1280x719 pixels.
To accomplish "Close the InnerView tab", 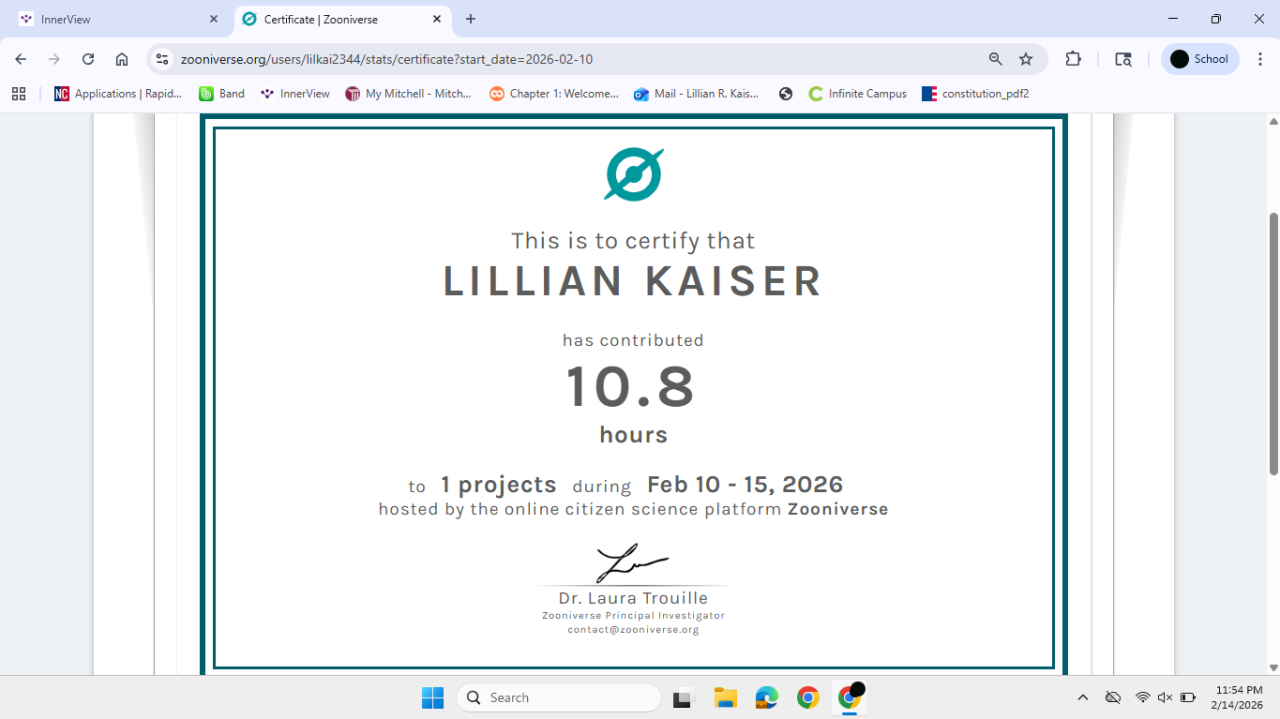I will tap(213, 19).
